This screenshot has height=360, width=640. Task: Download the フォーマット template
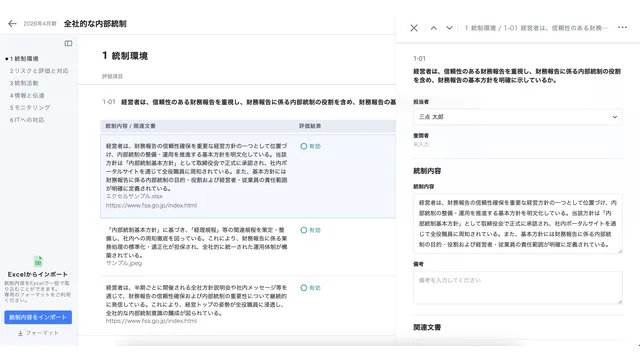pyautogui.click(x=38, y=333)
